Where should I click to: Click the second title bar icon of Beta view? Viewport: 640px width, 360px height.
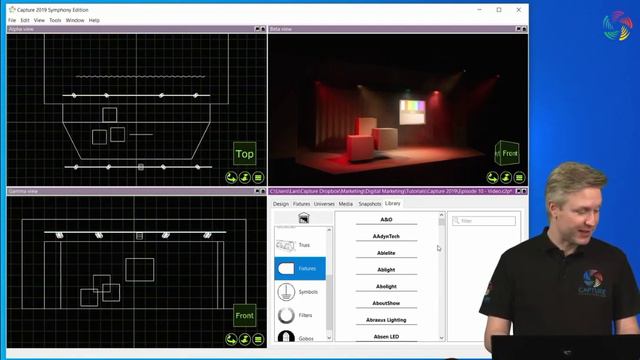524,29
